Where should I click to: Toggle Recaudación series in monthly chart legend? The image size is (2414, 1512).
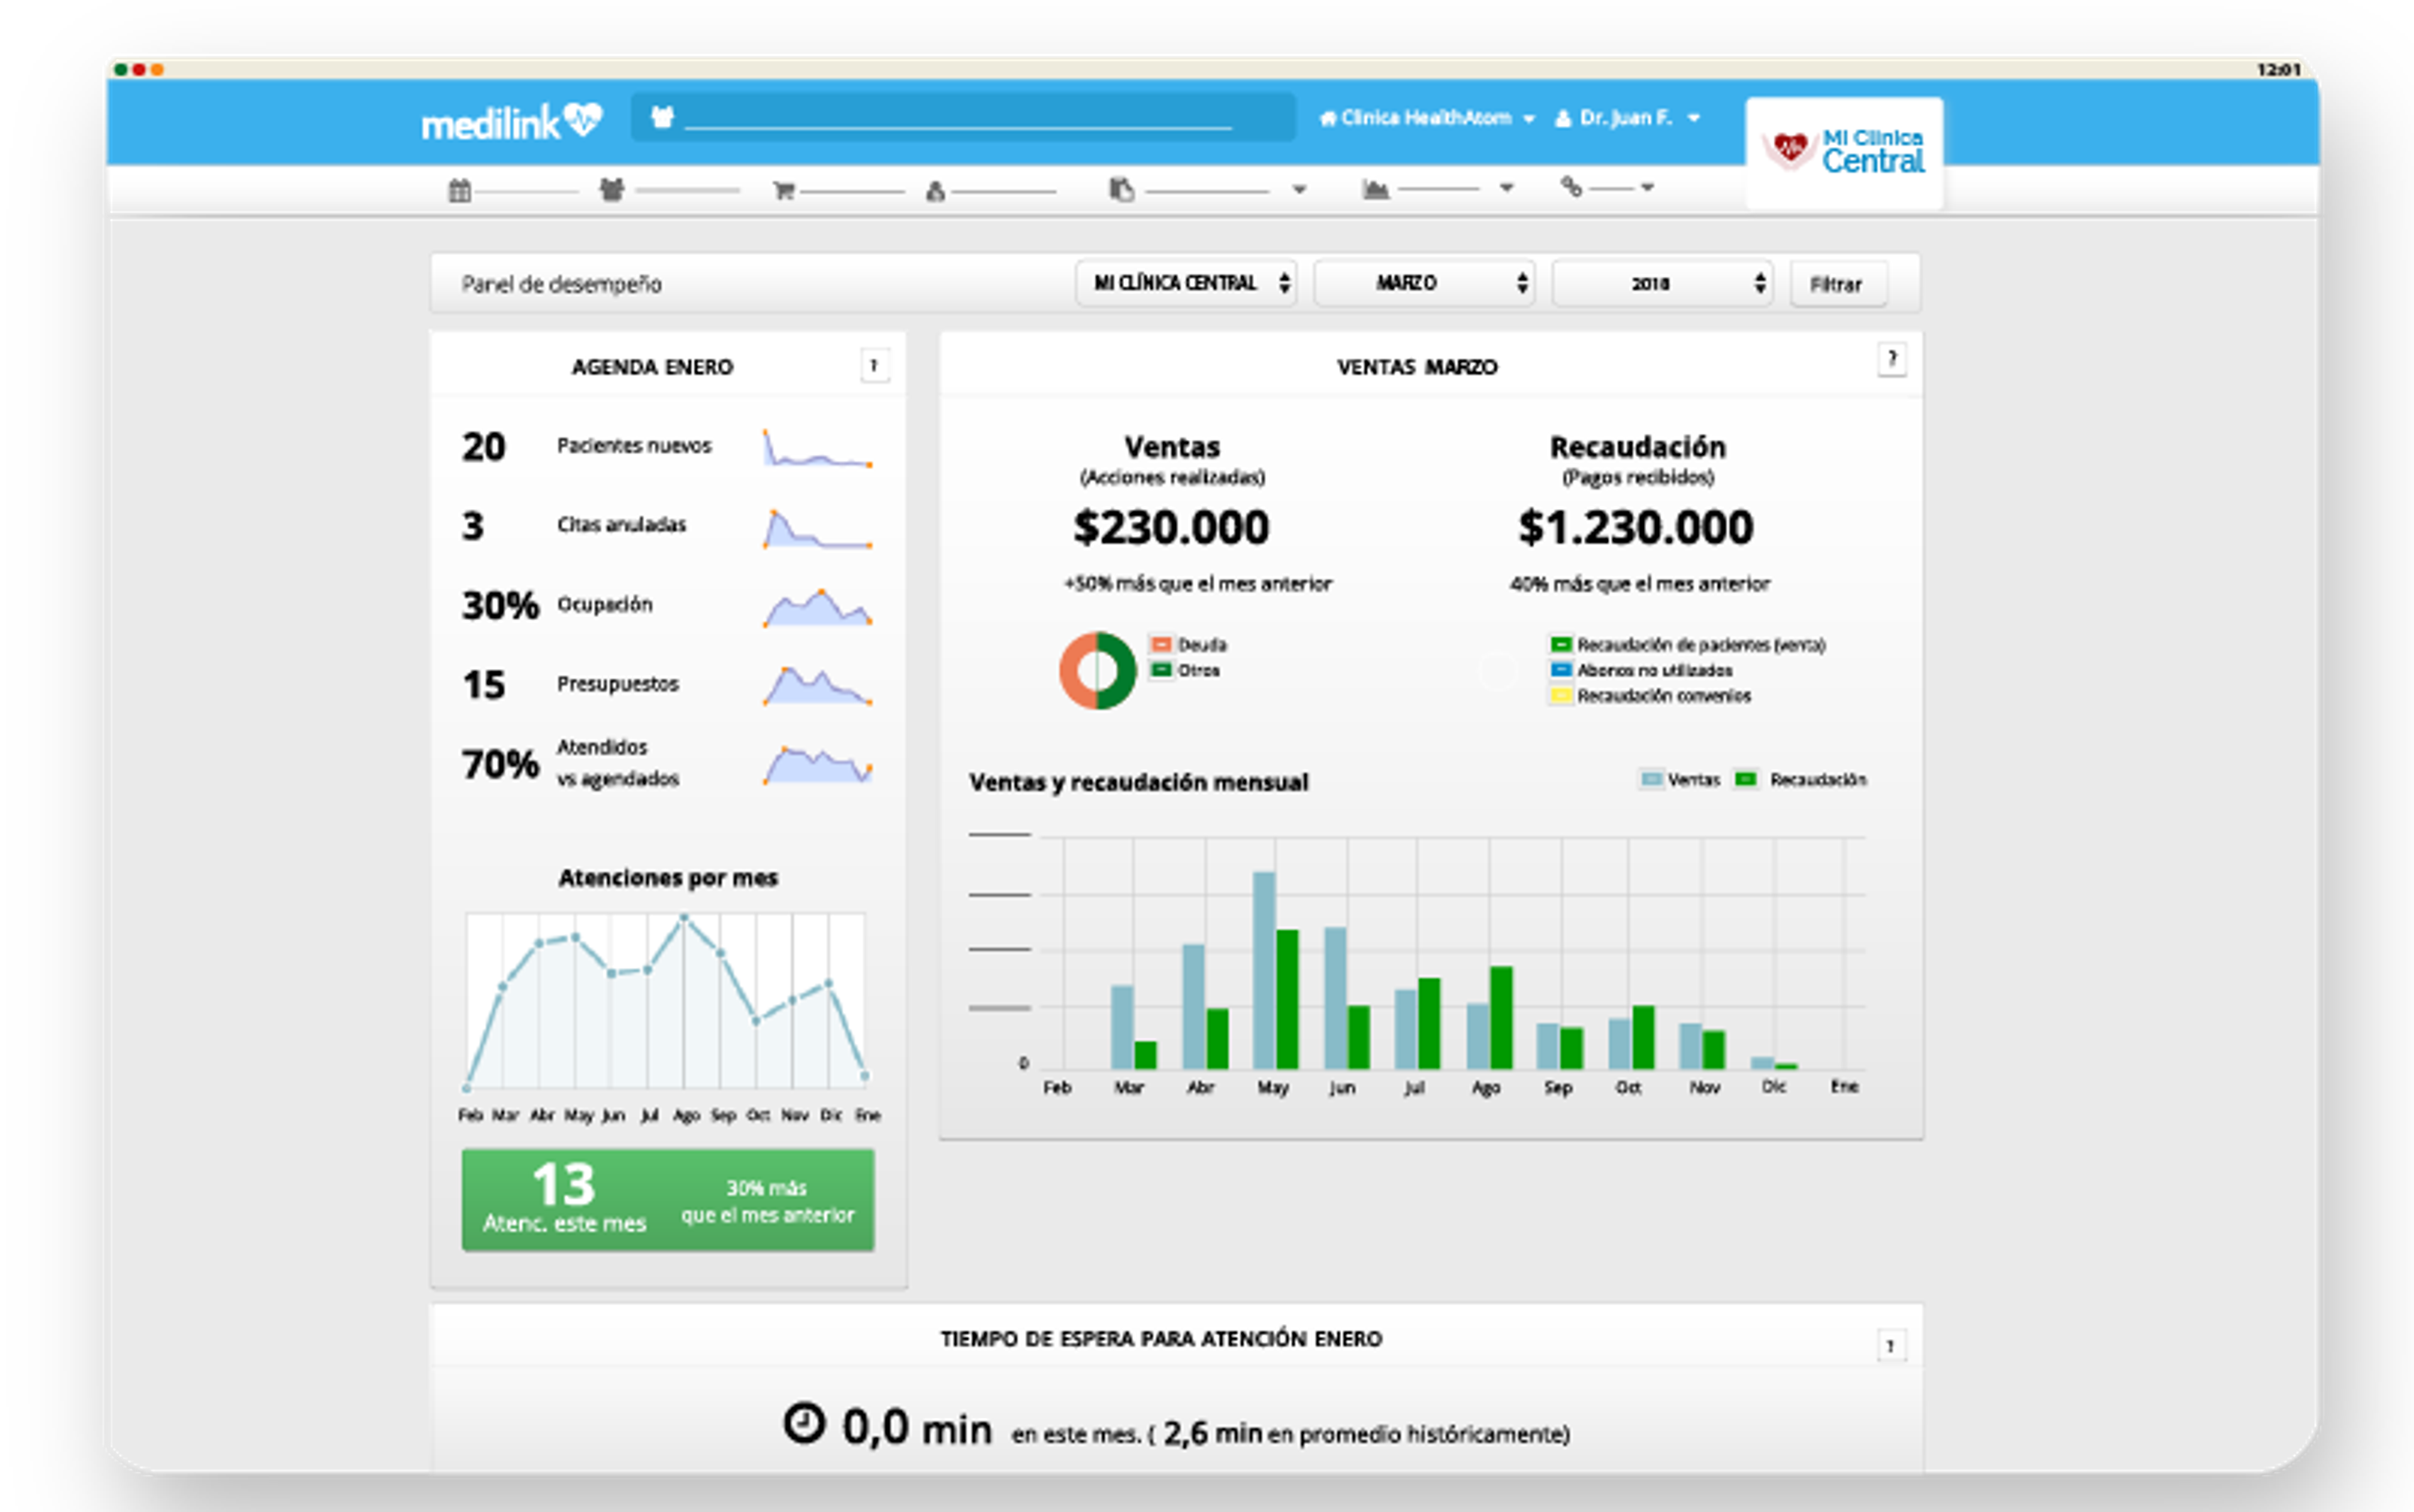(x=1801, y=779)
